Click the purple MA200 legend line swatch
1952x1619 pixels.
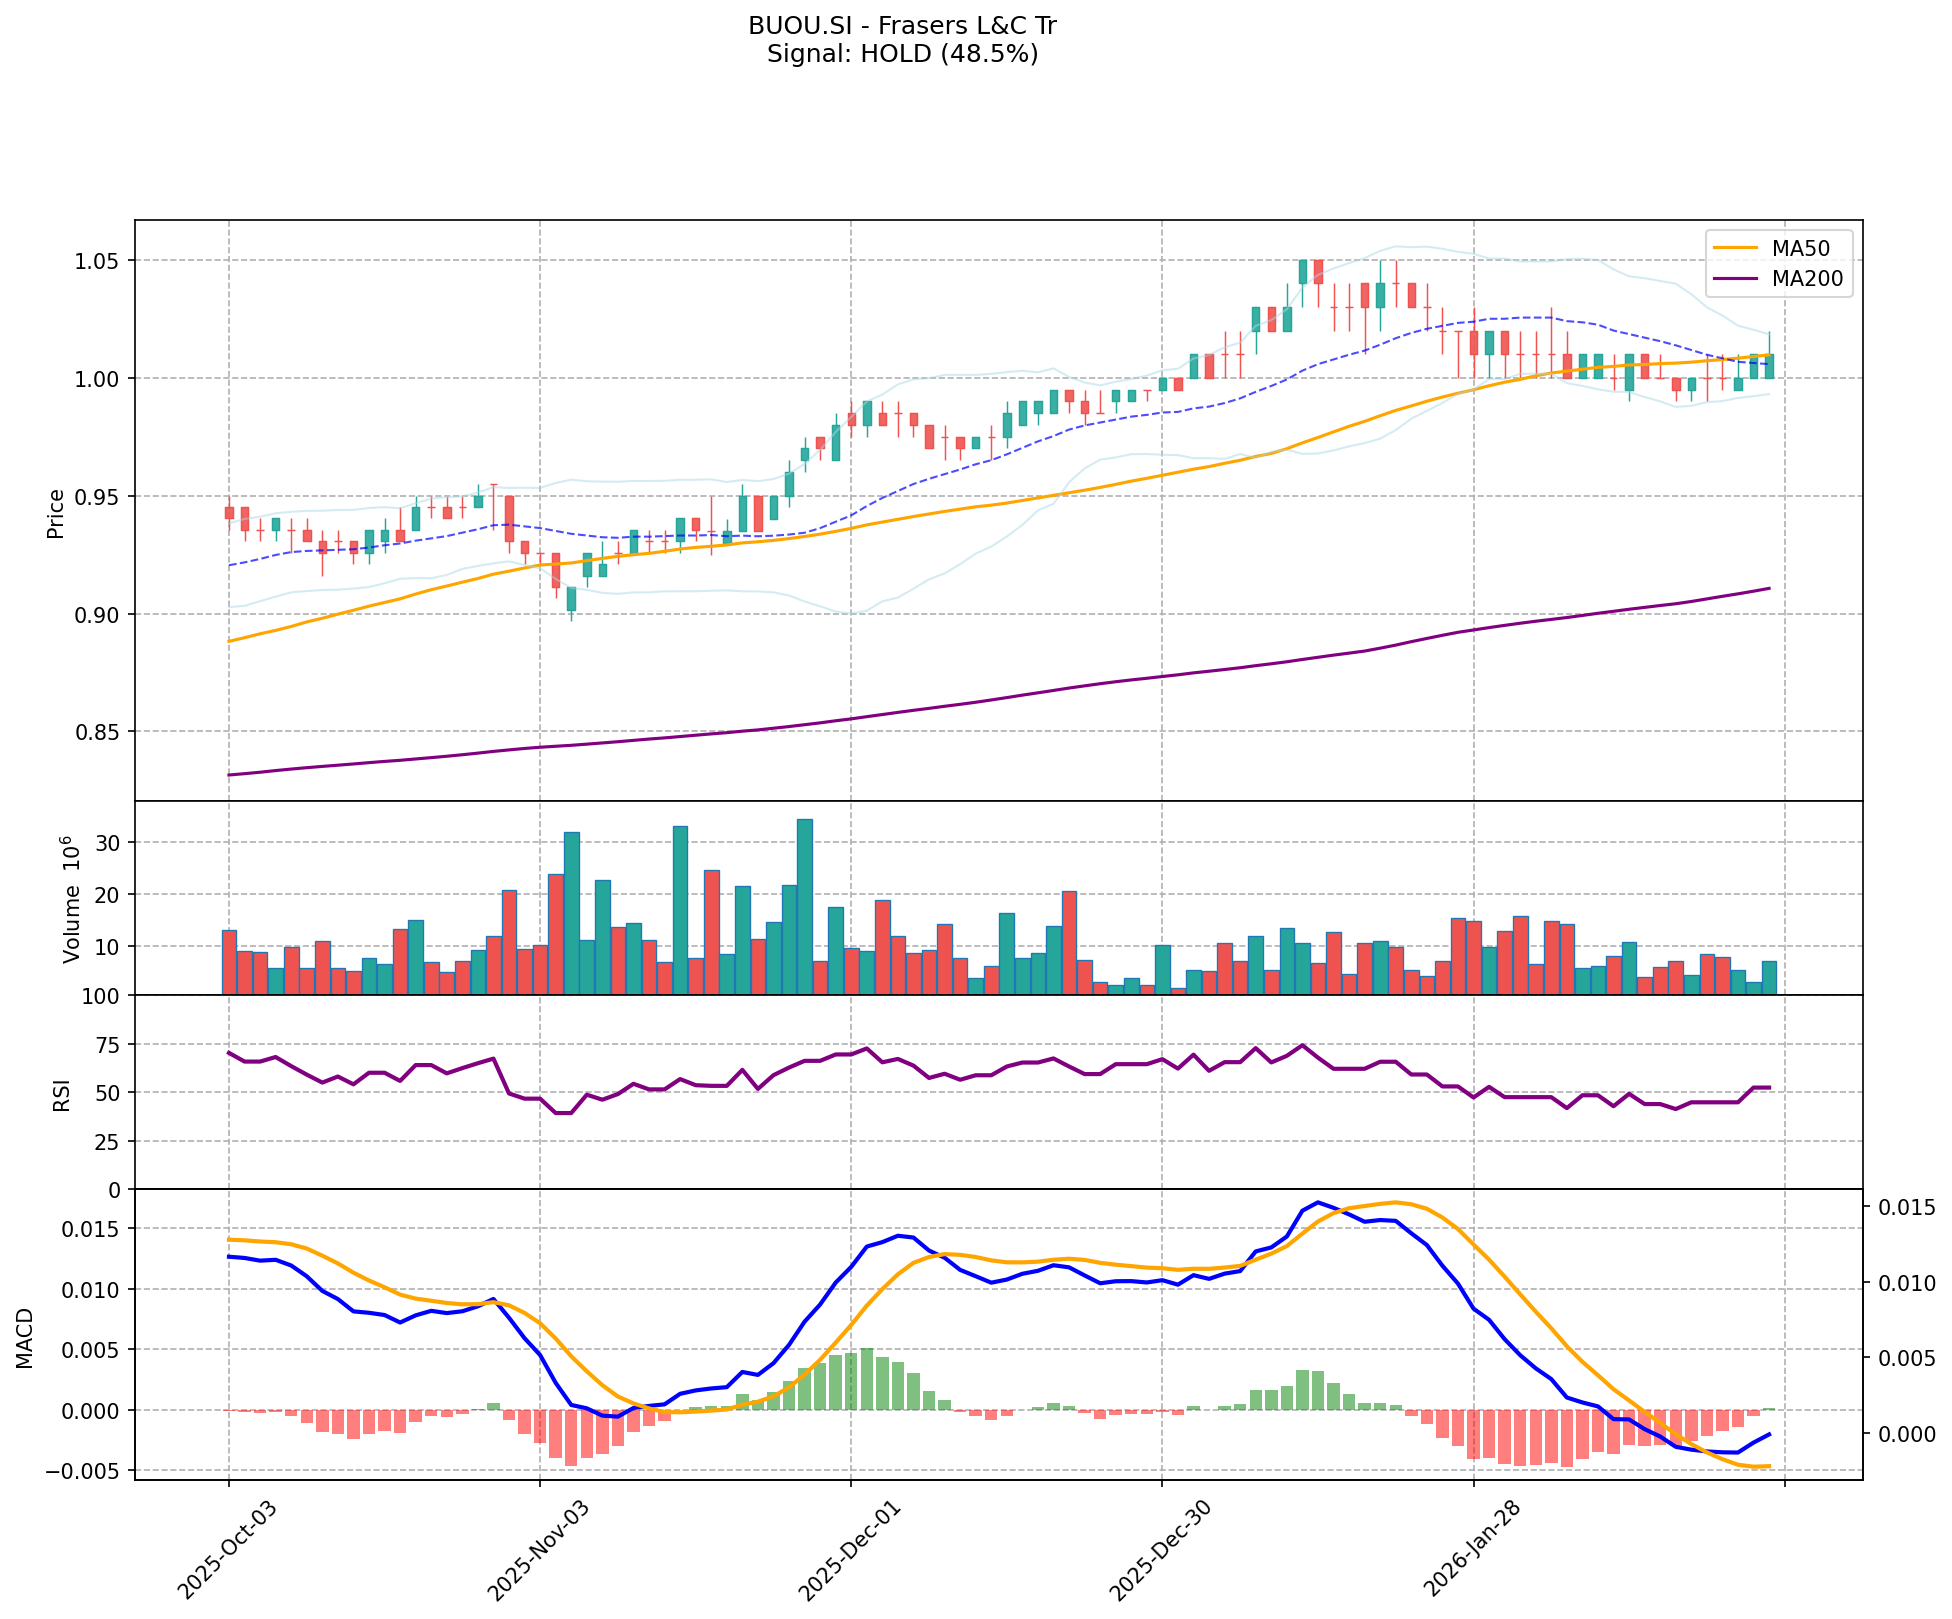pyautogui.click(x=1735, y=279)
